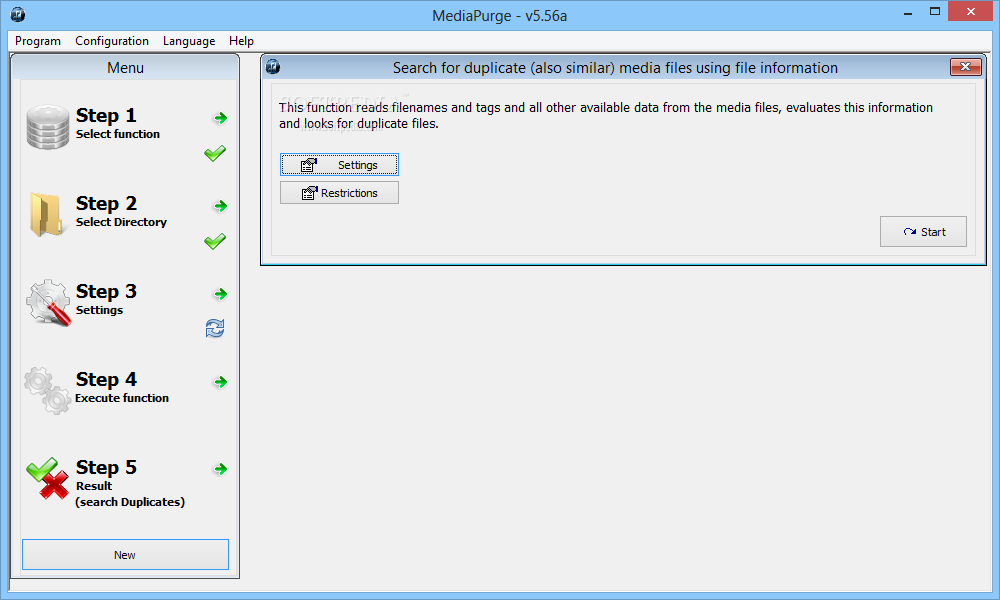Start the duplicate search

[x=923, y=232]
